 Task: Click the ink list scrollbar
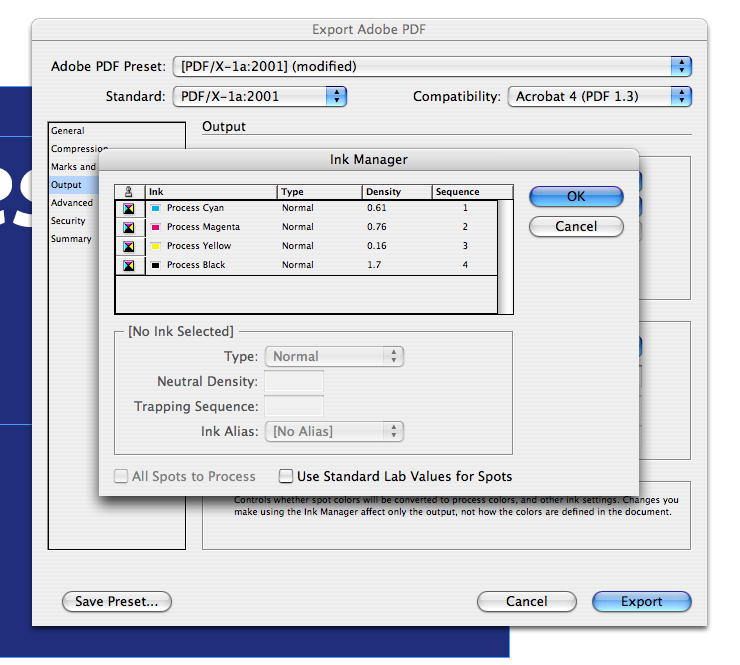(505, 256)
